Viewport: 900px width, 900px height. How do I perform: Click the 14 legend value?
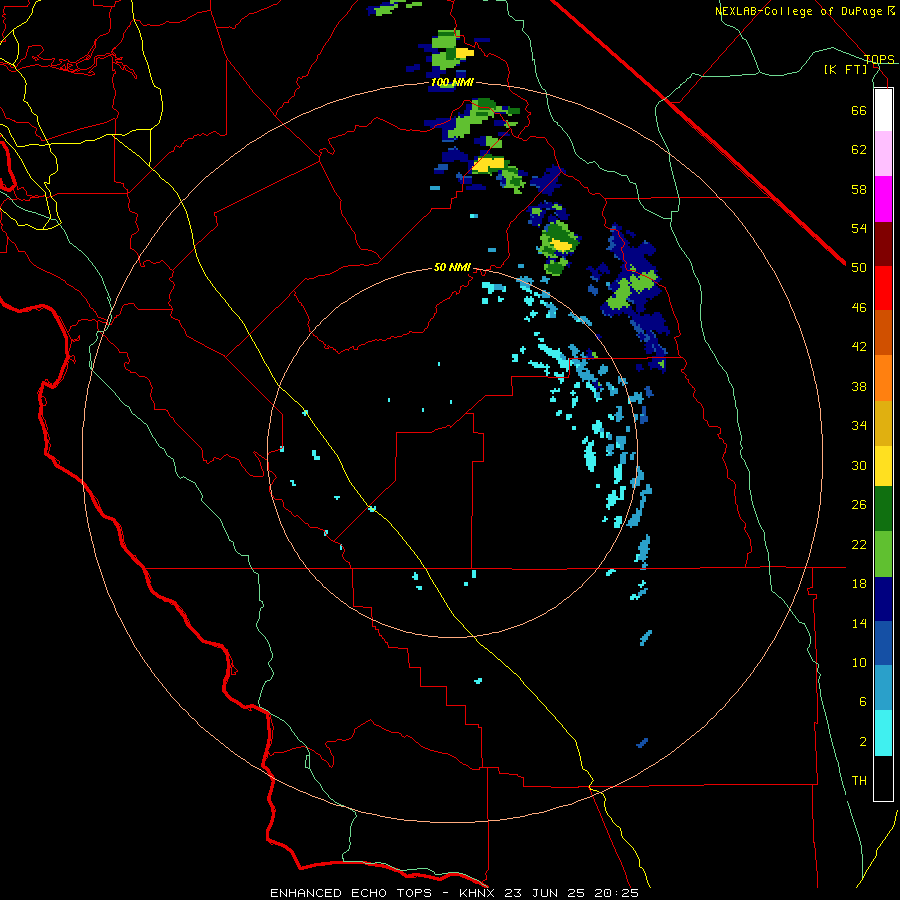click(x=859, y=623)
